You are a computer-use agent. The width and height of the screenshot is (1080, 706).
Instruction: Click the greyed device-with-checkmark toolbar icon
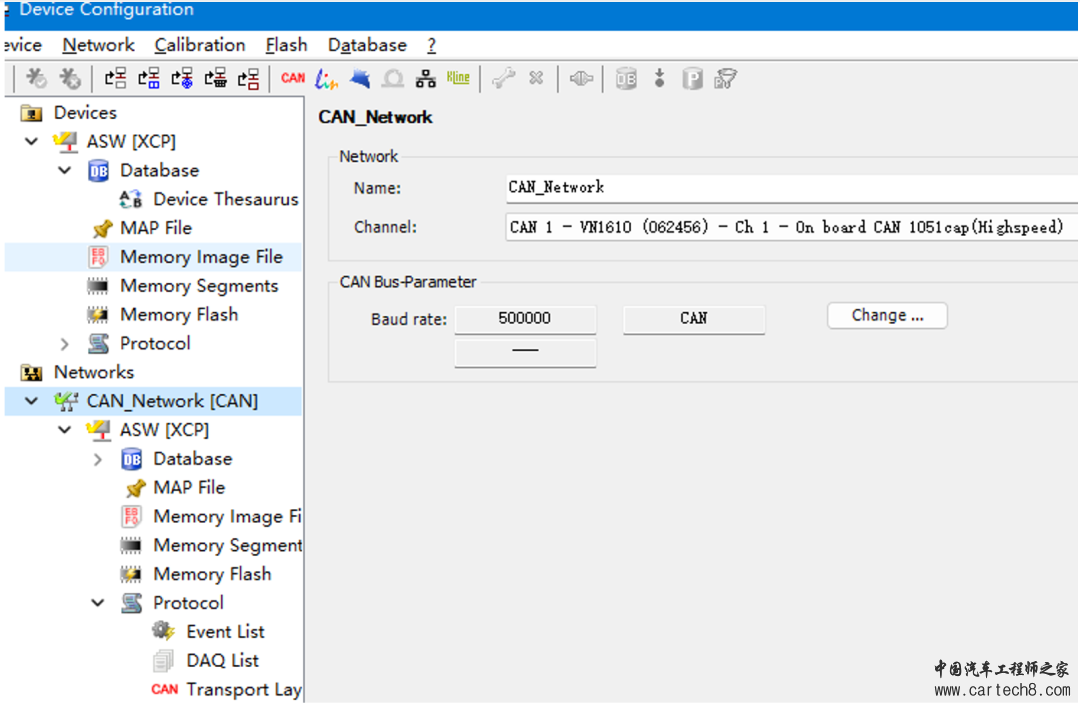[36, 79]
